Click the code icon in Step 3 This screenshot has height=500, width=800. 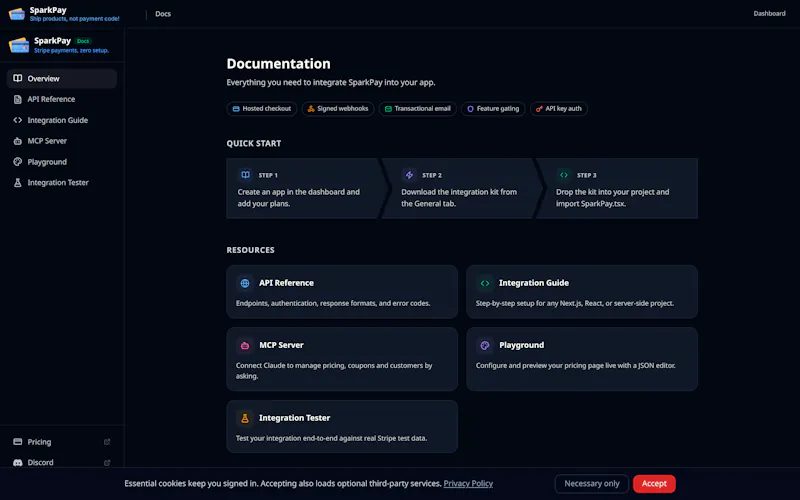click(x=564, y=175)
